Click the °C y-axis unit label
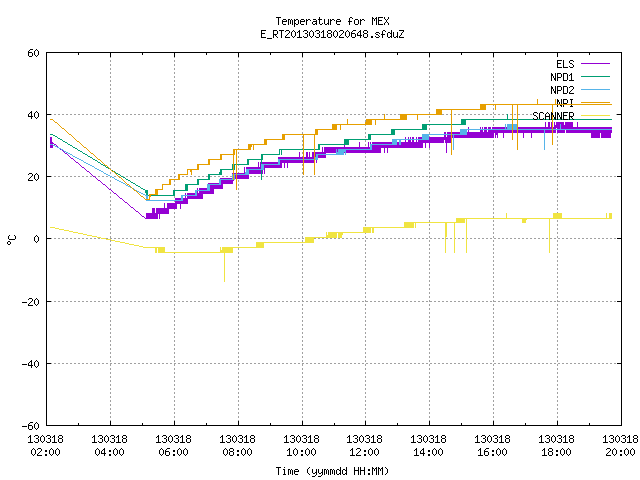 click(12, 240)
